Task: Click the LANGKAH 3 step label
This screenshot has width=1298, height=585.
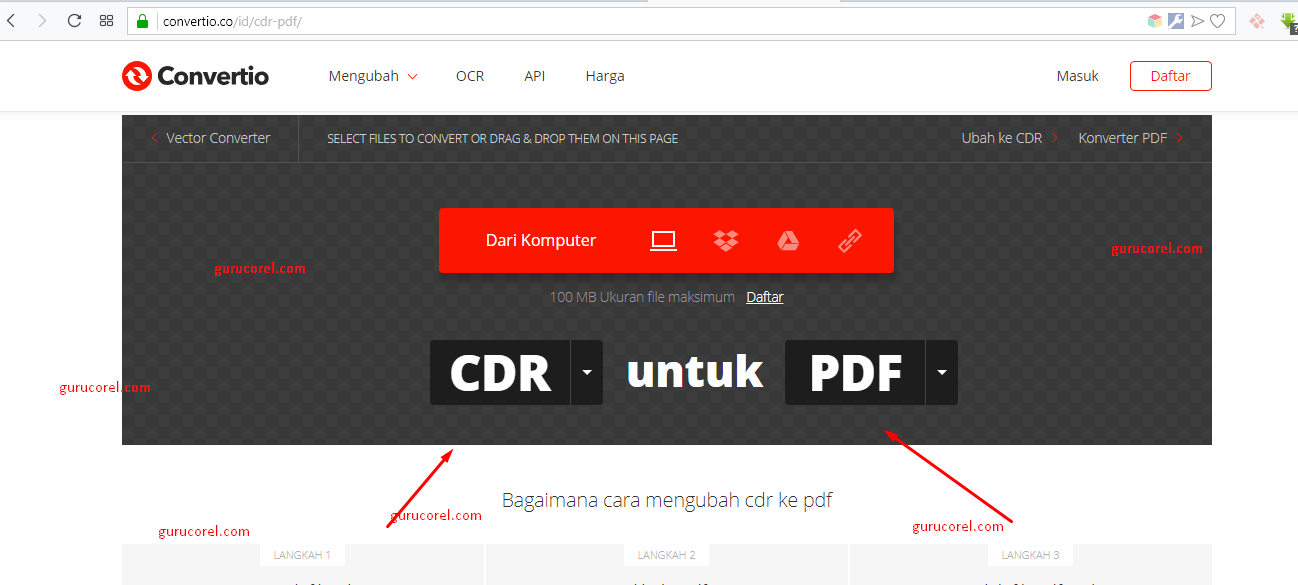Action: 1030,555
